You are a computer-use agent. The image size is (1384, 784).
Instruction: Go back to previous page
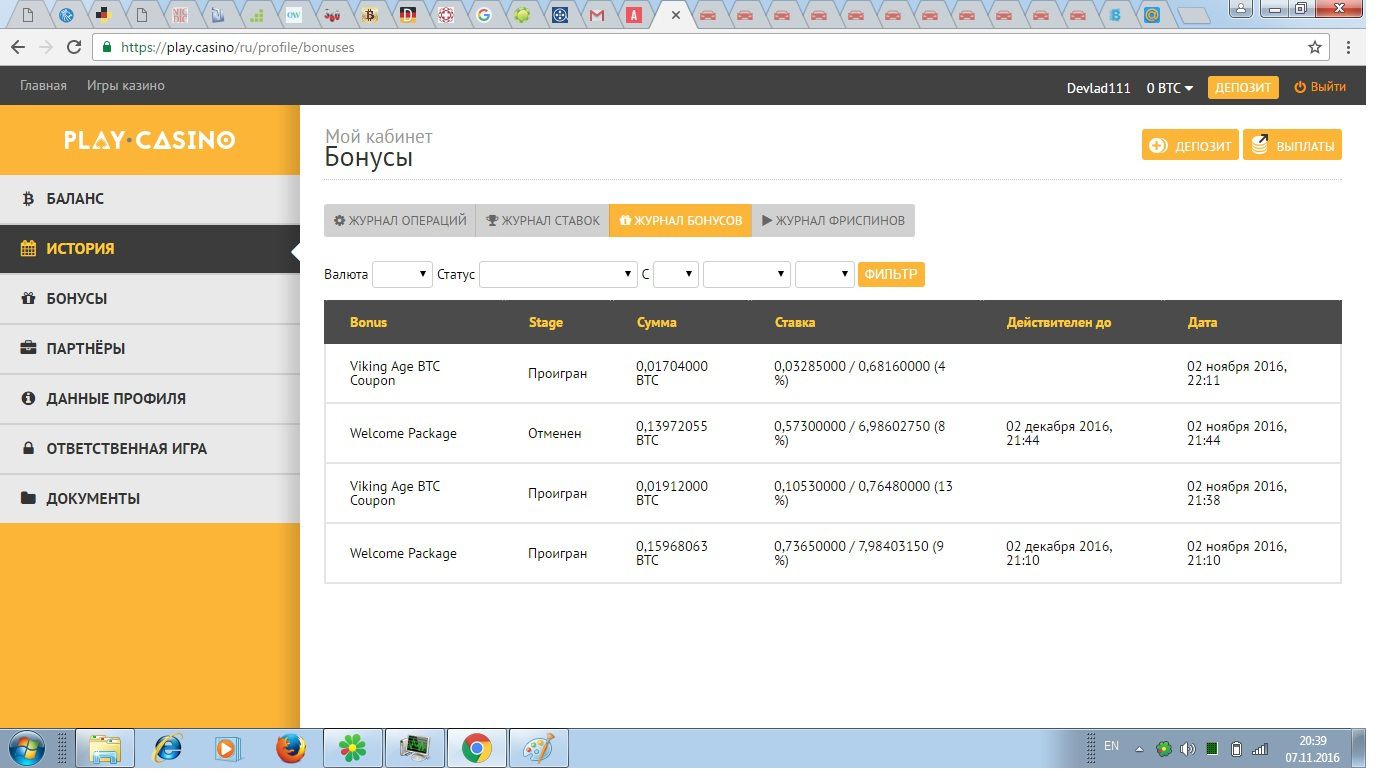pyautogui.click(x=18, y=47)
